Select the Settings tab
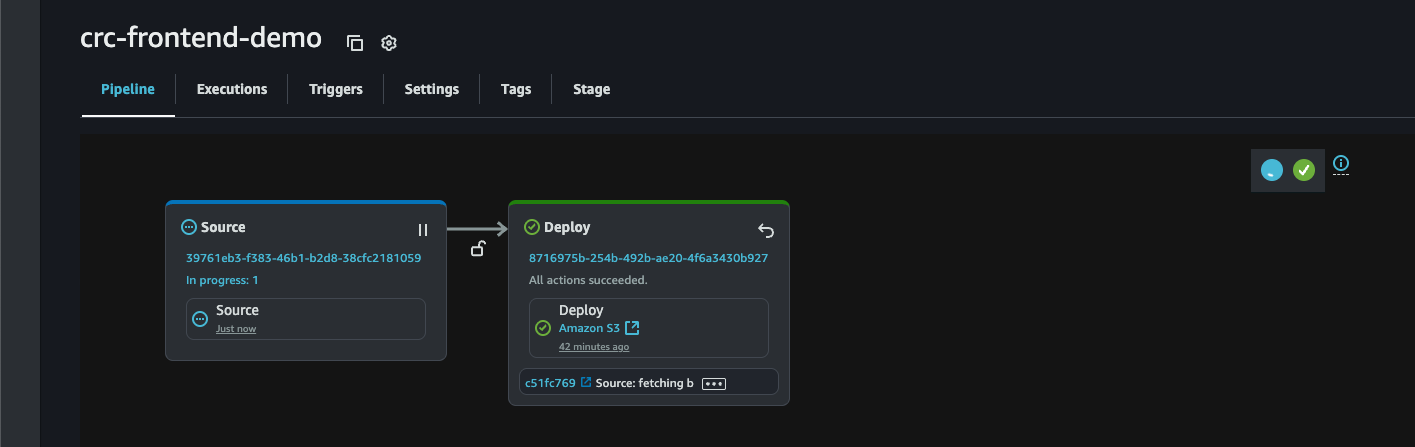This screenshot has height=447, width=1415. (x=432, y=89)
